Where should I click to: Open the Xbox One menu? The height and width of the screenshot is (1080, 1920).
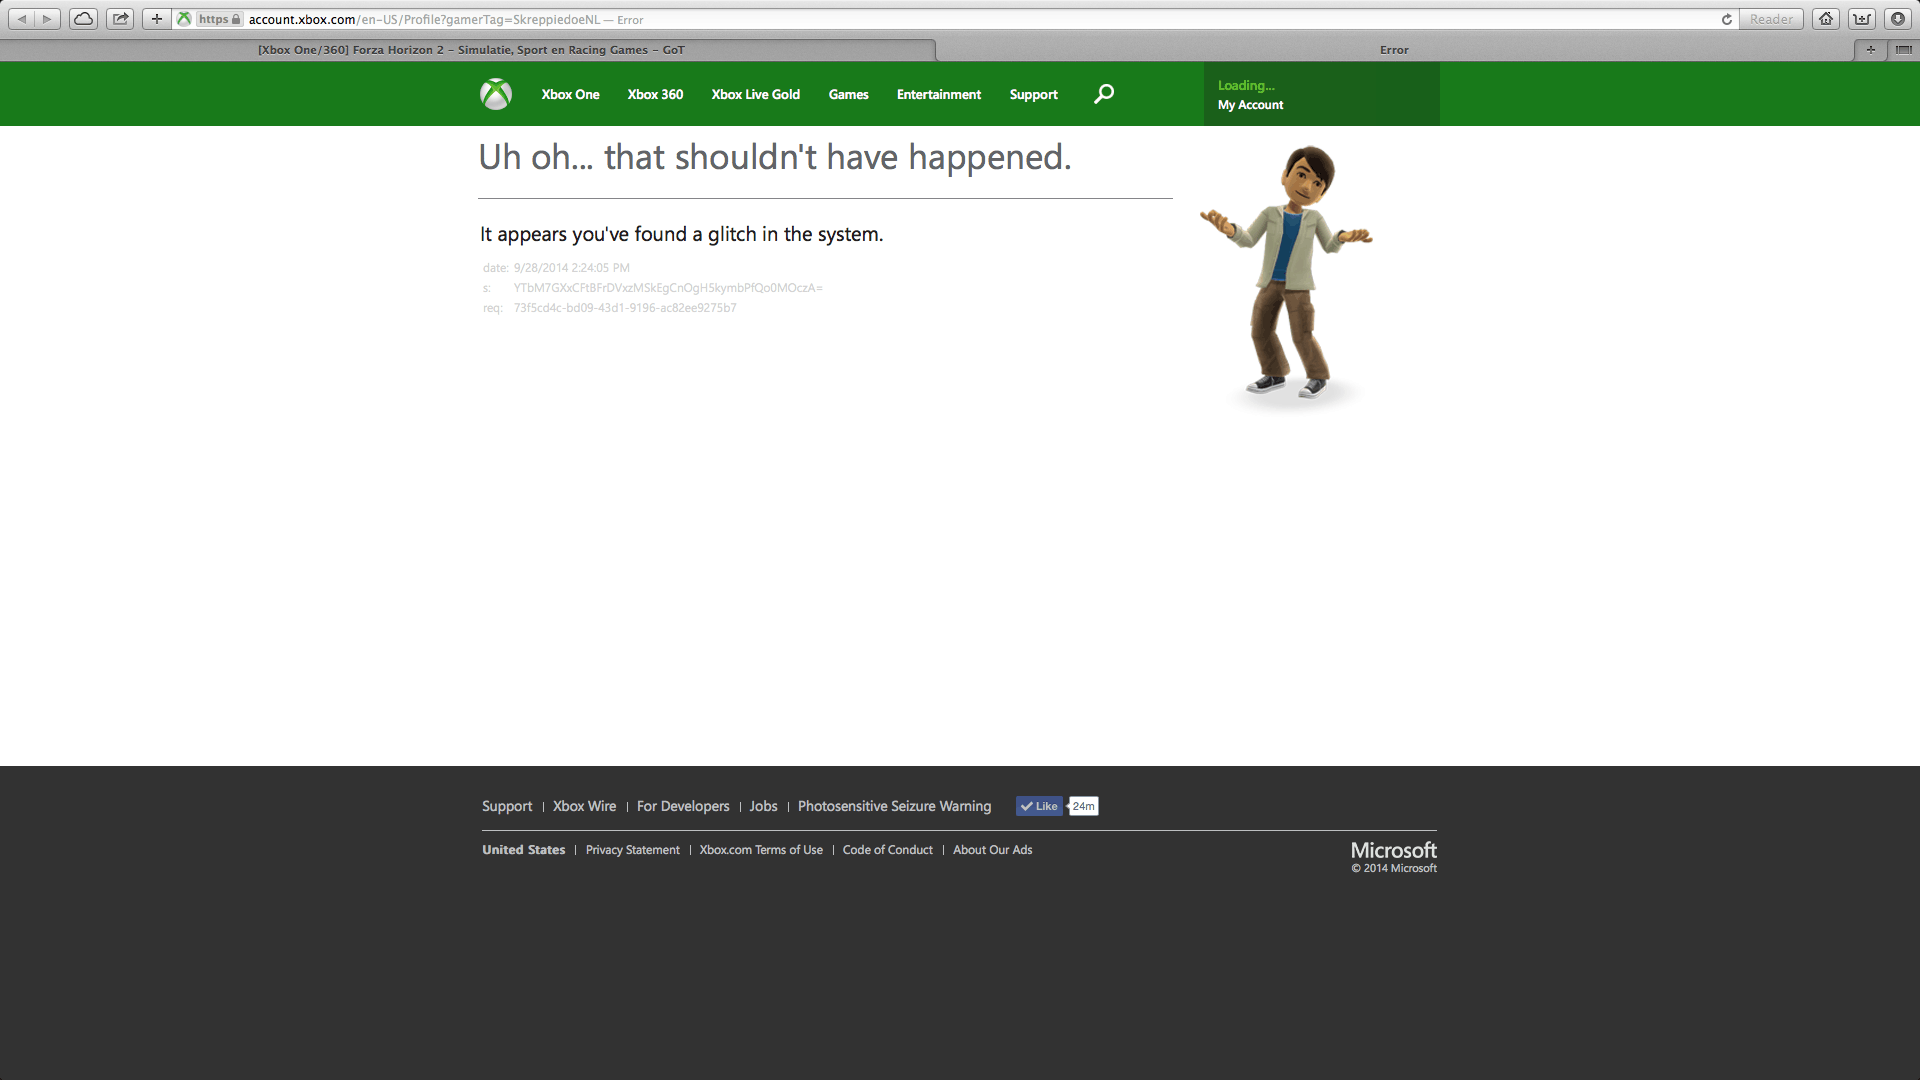570,94
